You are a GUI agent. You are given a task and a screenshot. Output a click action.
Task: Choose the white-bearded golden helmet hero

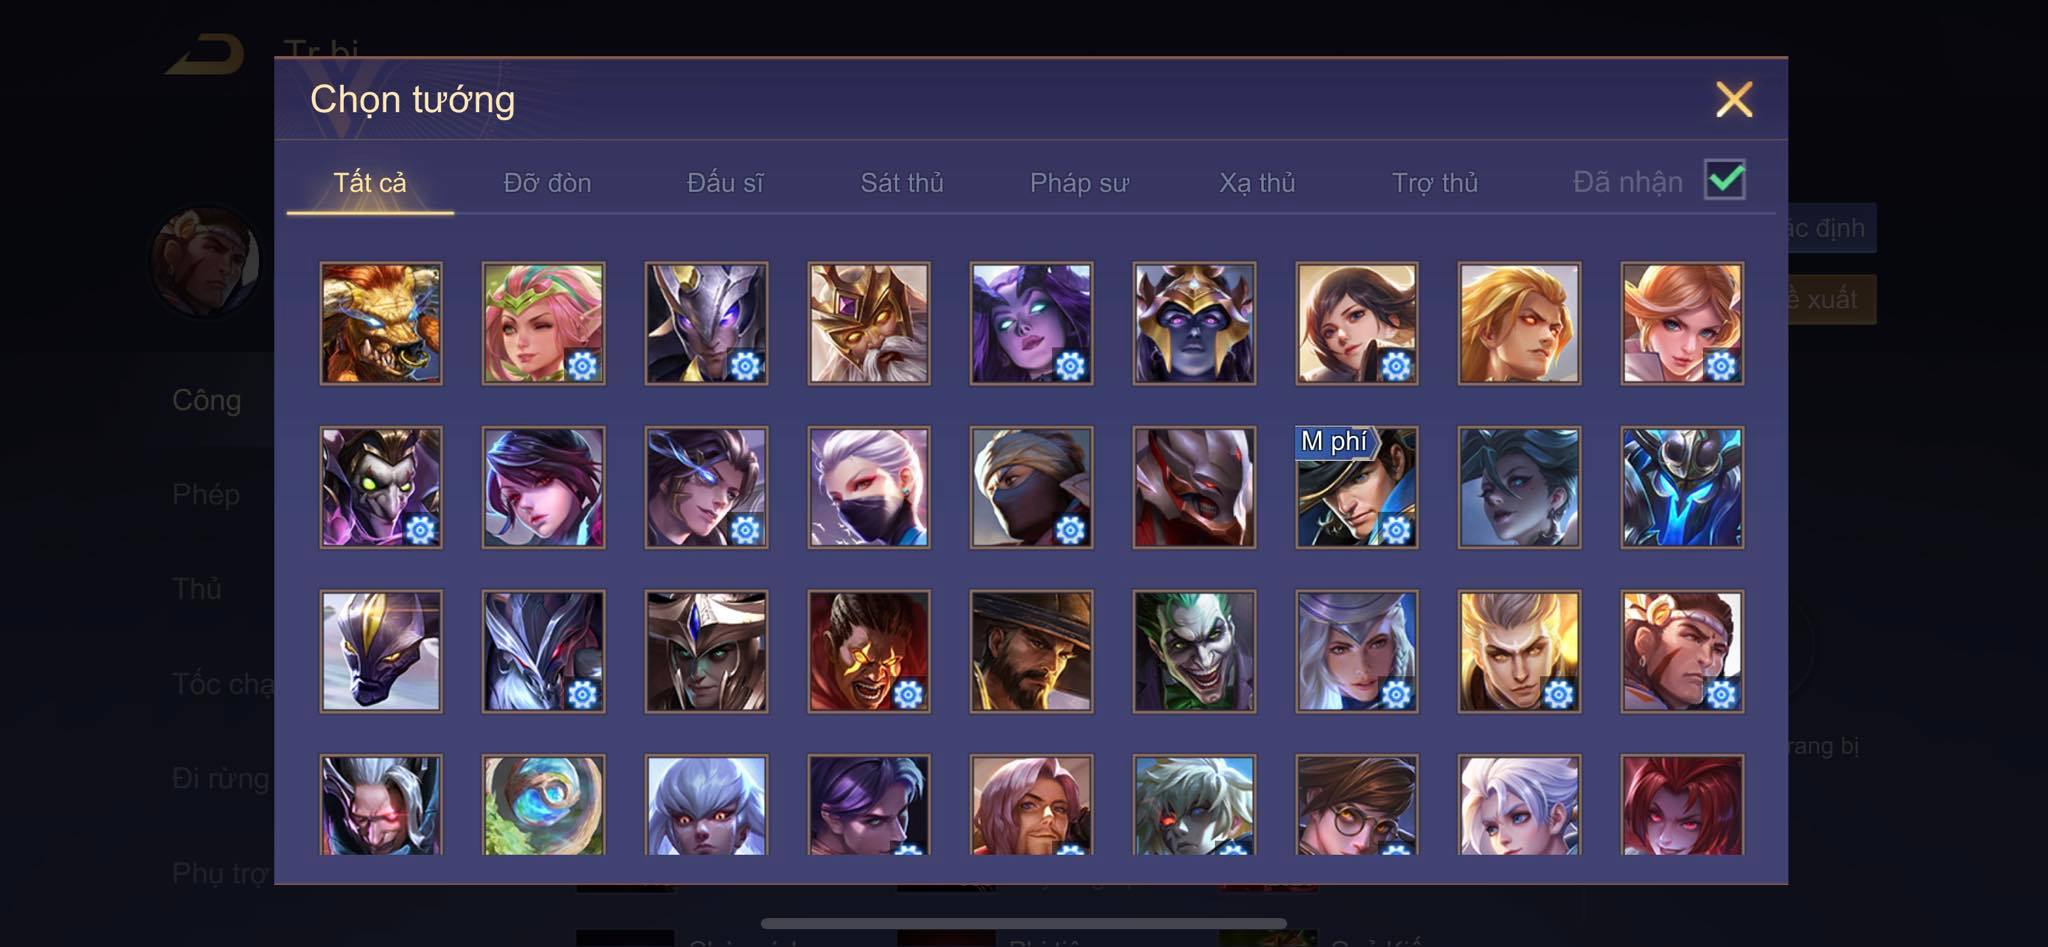(x=869, y=323)
